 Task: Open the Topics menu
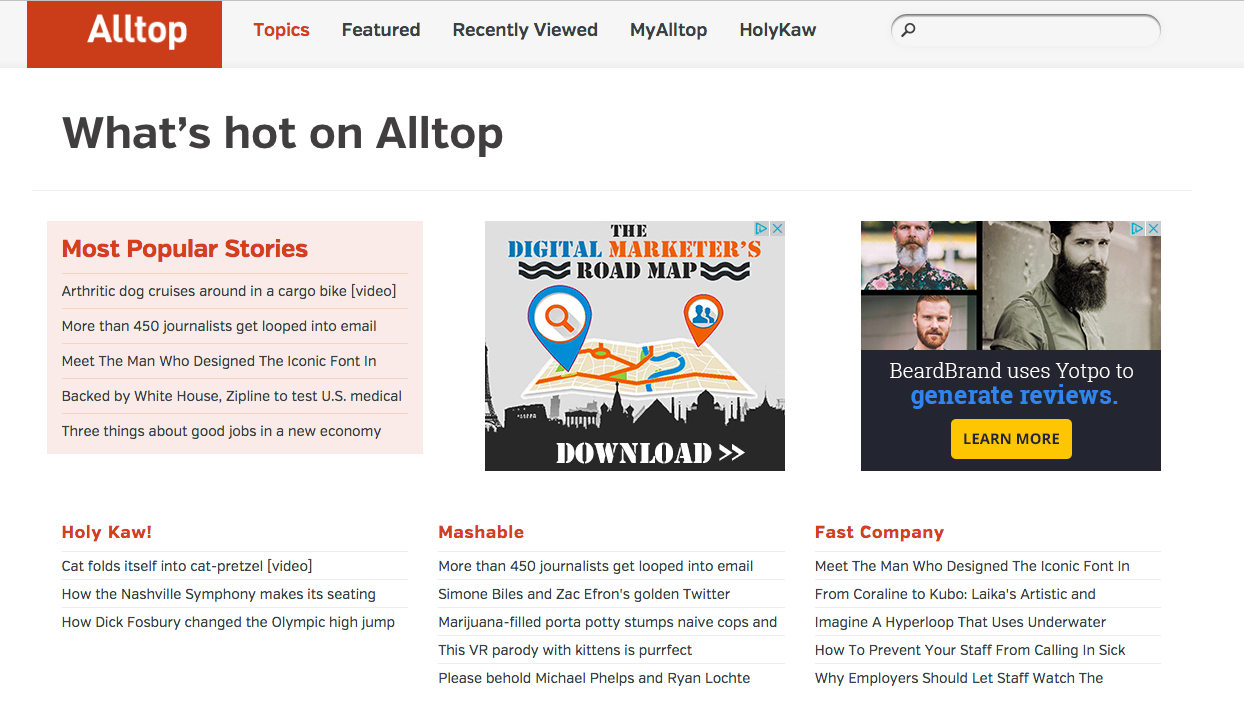[x=281, y=30]
